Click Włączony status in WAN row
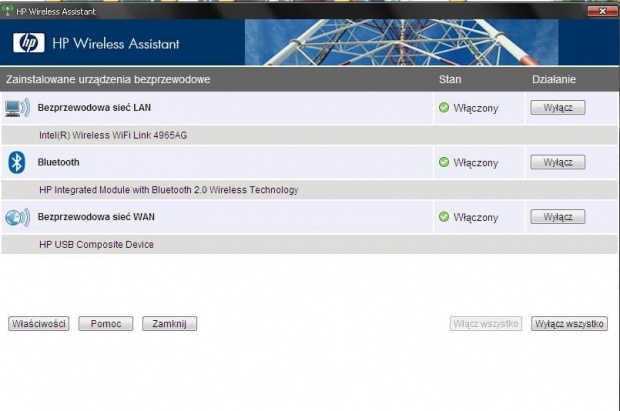 476,217
